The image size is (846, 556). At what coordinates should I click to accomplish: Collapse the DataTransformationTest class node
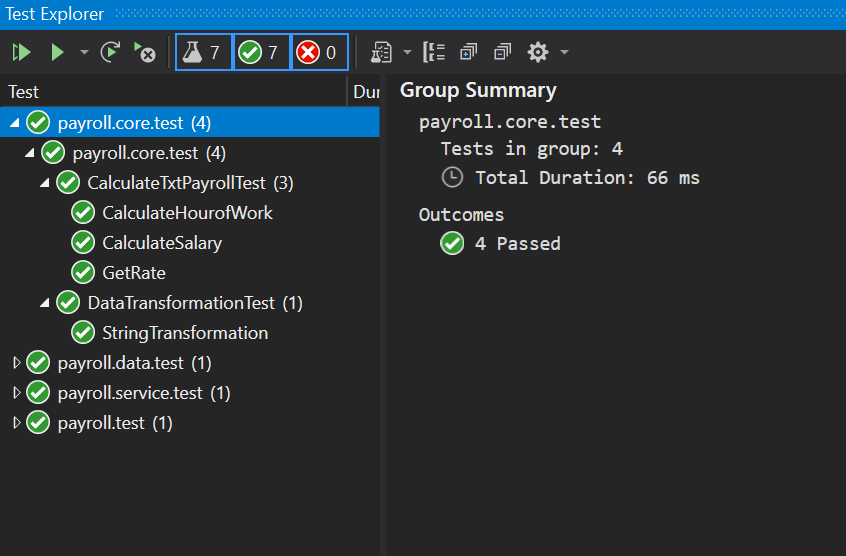45,303
